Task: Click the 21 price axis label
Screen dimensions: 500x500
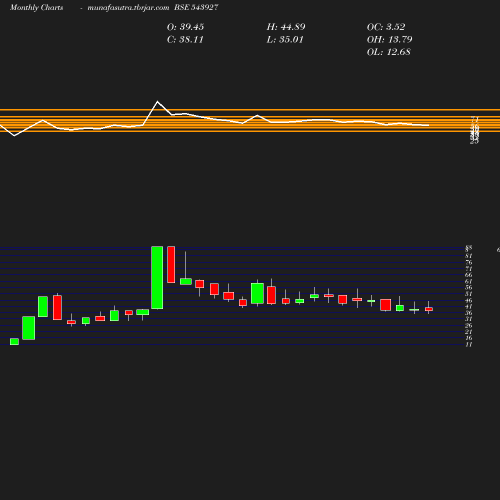Action: (x=469, y=332)
